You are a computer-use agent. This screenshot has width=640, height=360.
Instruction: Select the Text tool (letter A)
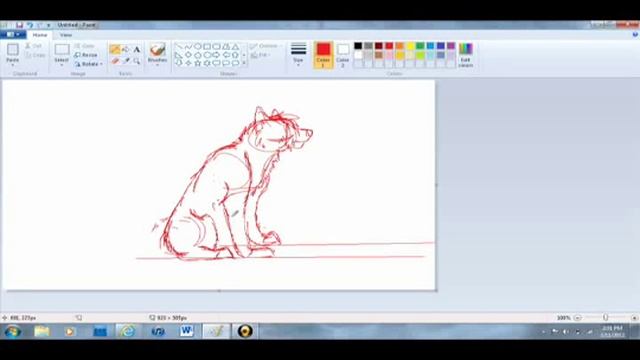(x=137, y=50)
